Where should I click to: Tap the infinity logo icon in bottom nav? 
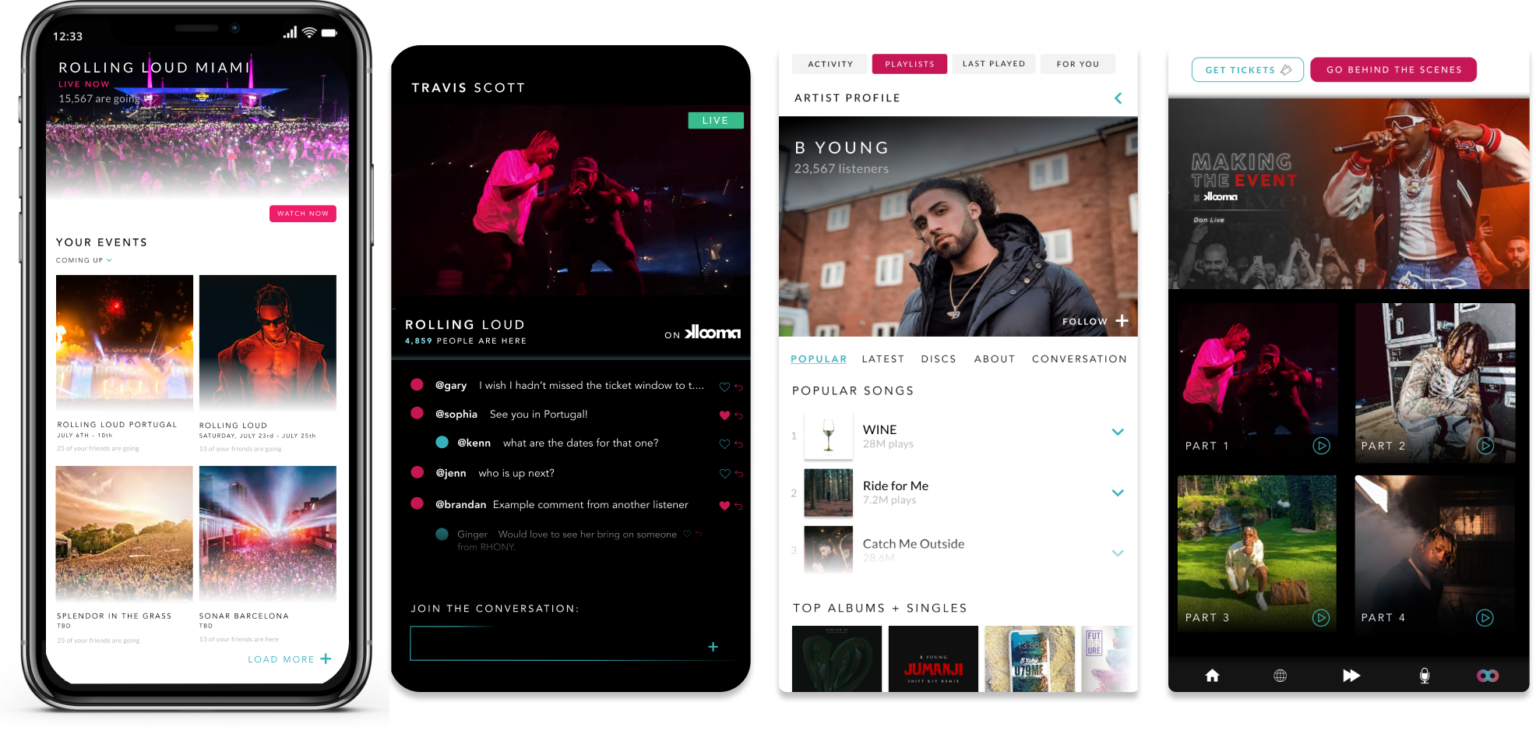[1487, 676]
